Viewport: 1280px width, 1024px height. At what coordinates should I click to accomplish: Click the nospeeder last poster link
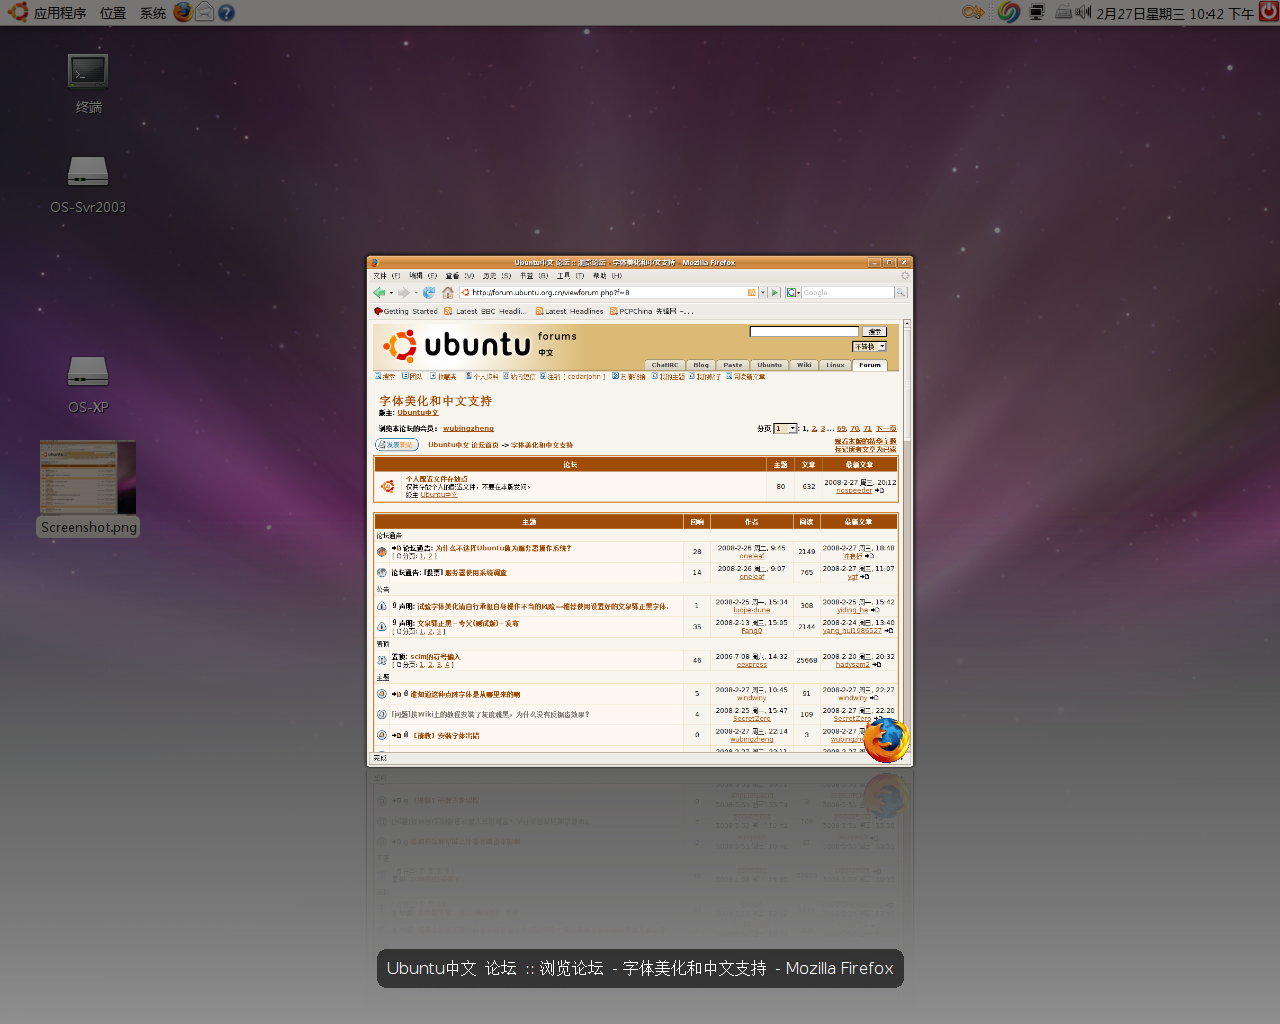[854, 490]
